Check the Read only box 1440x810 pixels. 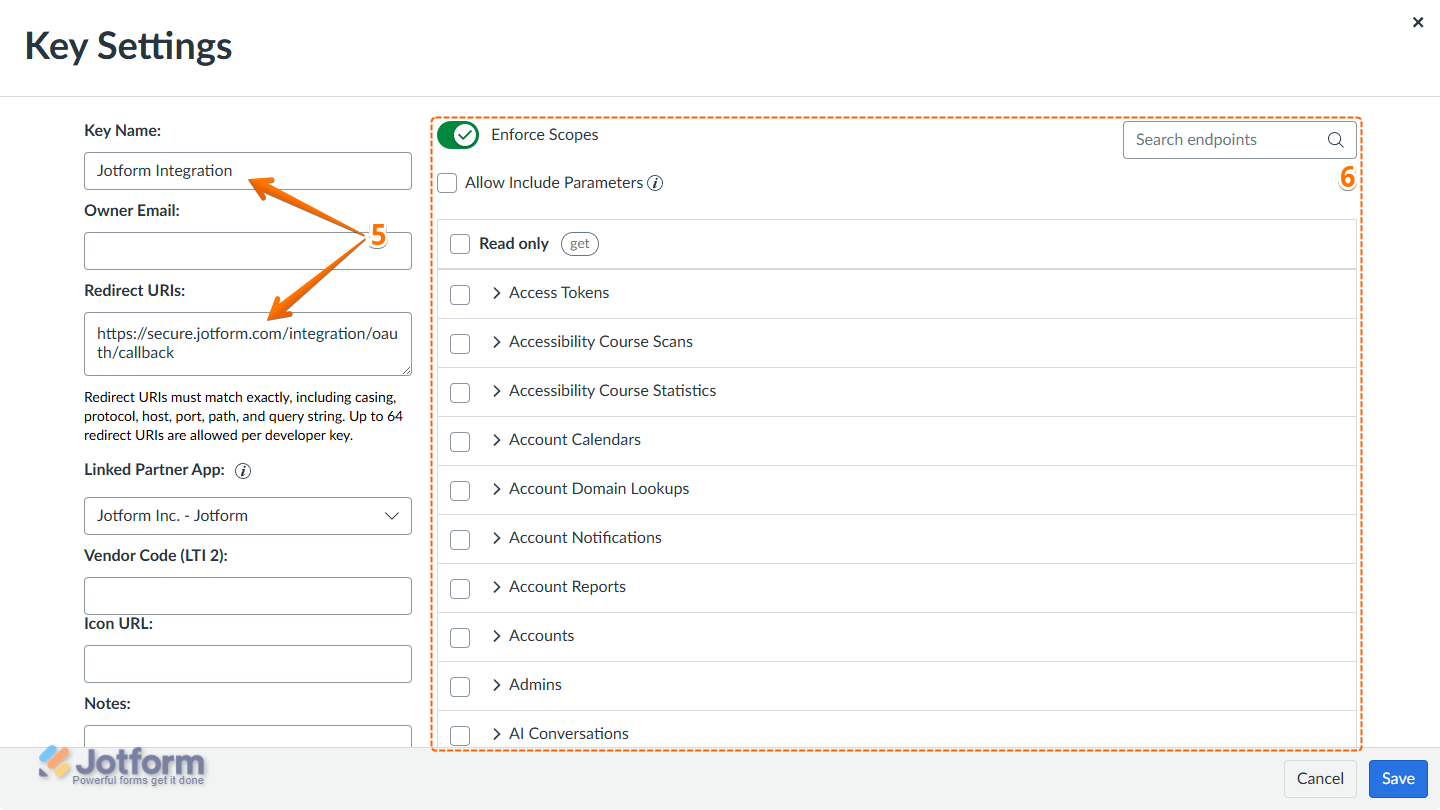coord(460,244)
